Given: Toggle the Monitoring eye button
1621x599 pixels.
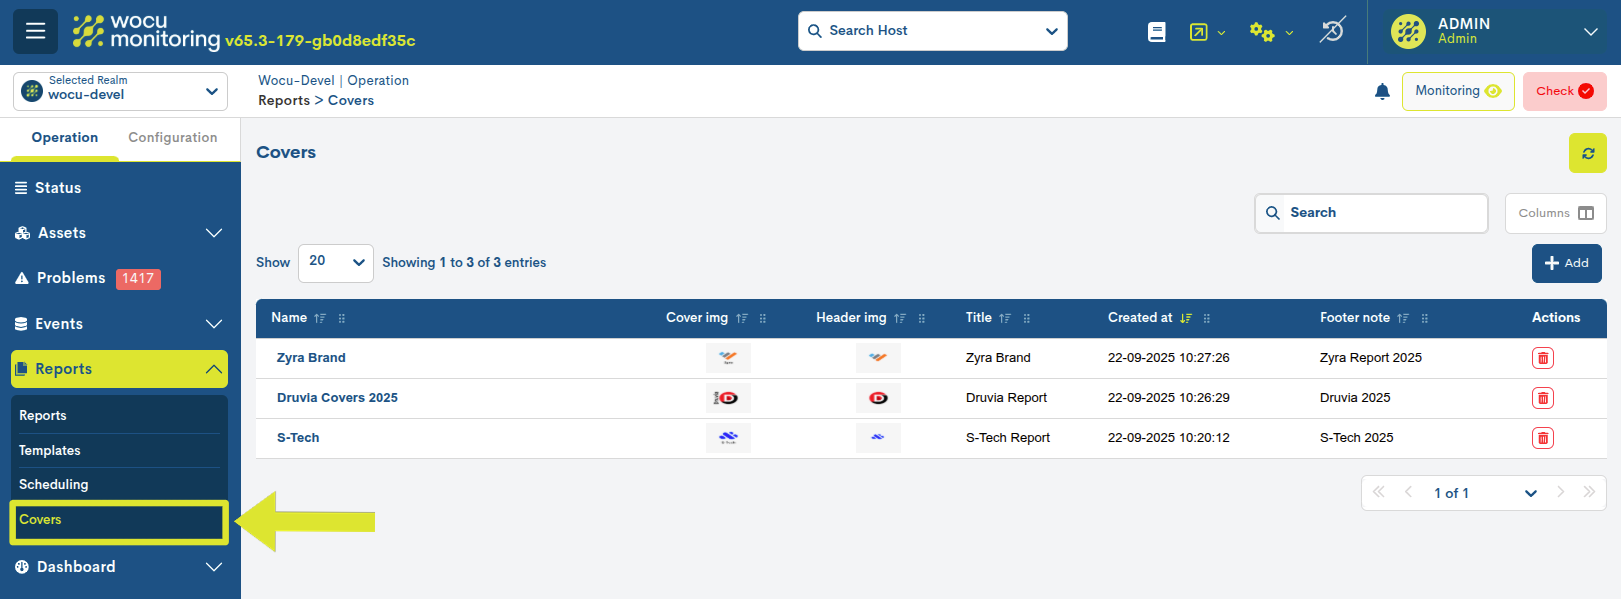Looking at the screenshot, I should tap(1457, 91).
